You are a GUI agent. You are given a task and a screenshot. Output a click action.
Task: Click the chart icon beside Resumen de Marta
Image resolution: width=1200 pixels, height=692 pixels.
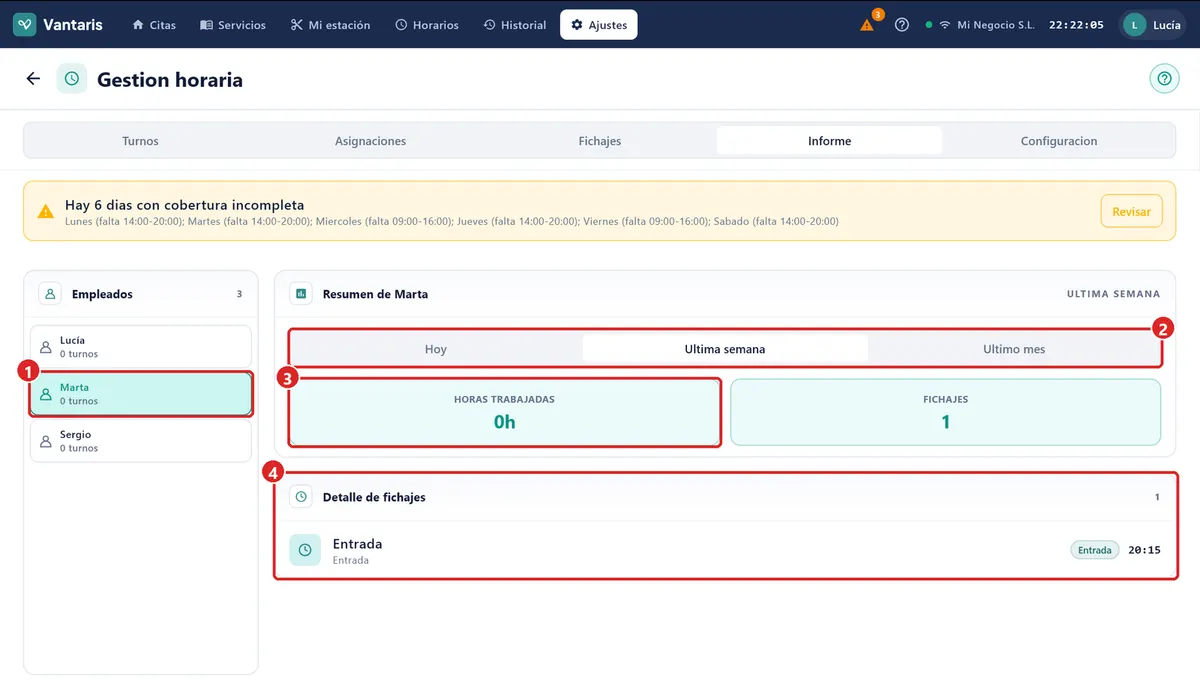[x=301, y=294]
